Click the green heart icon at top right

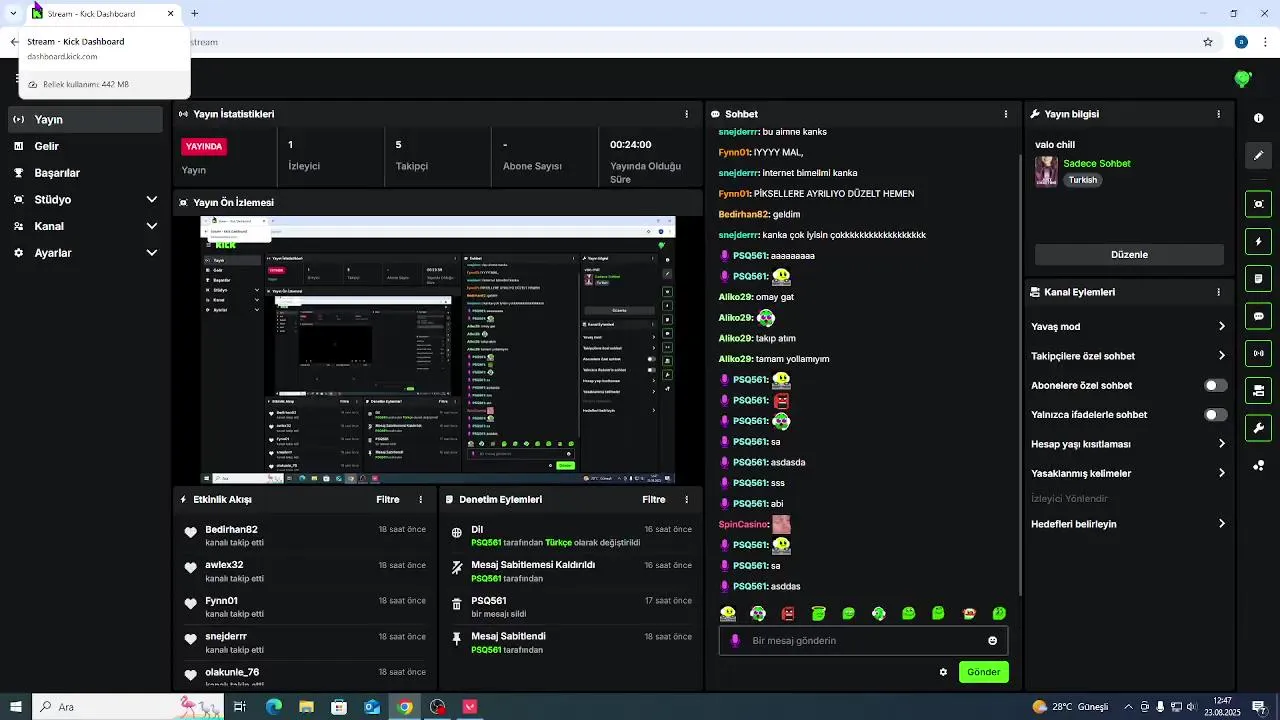(1243, 78)
